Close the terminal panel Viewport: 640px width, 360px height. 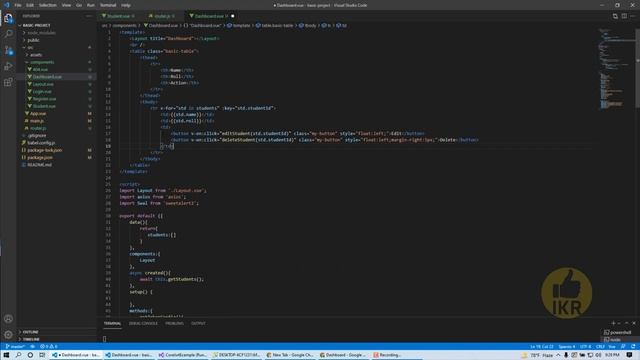pyautogui.click(x=634, y=323)
